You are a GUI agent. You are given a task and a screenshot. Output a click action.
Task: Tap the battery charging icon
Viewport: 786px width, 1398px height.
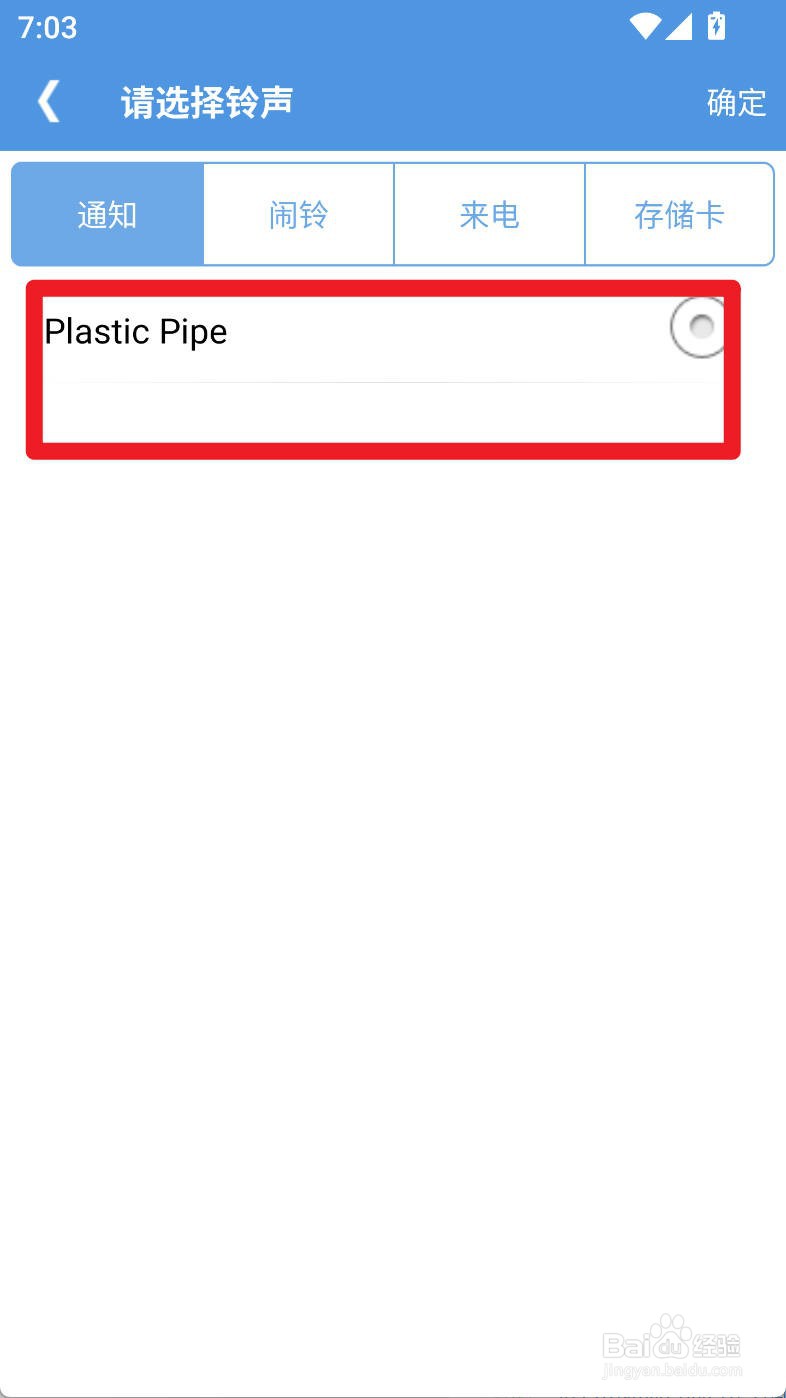click(716, 27)
